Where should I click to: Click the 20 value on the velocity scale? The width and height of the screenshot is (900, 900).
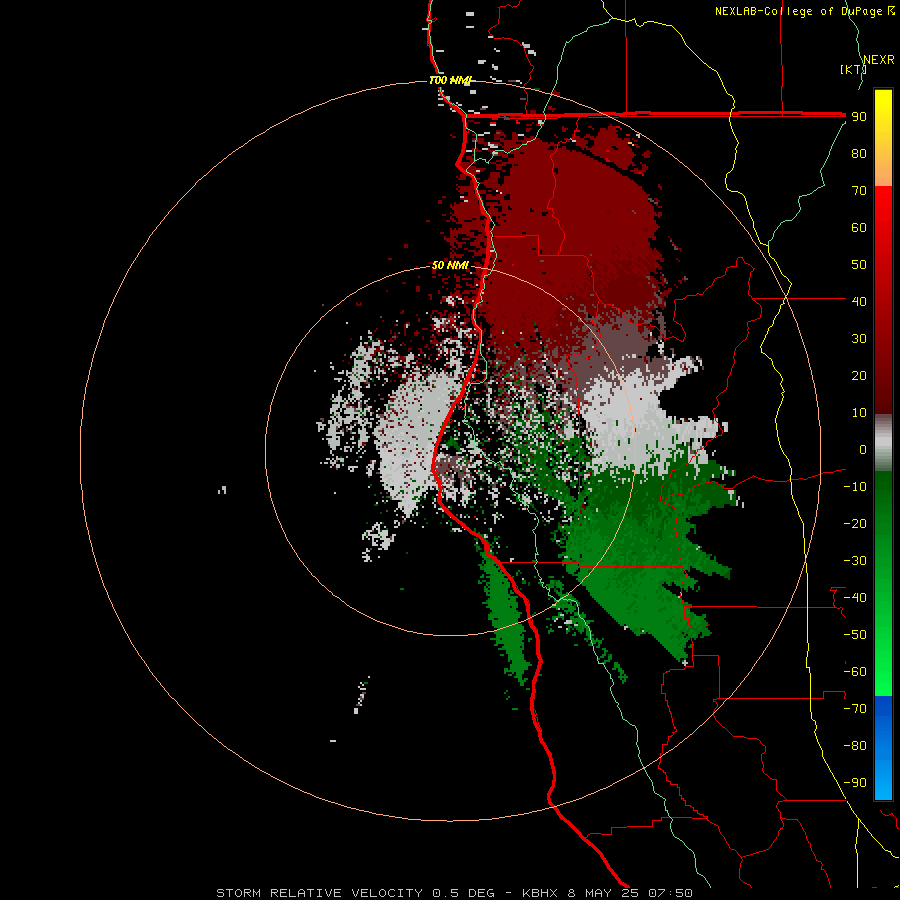click(859, 376)
